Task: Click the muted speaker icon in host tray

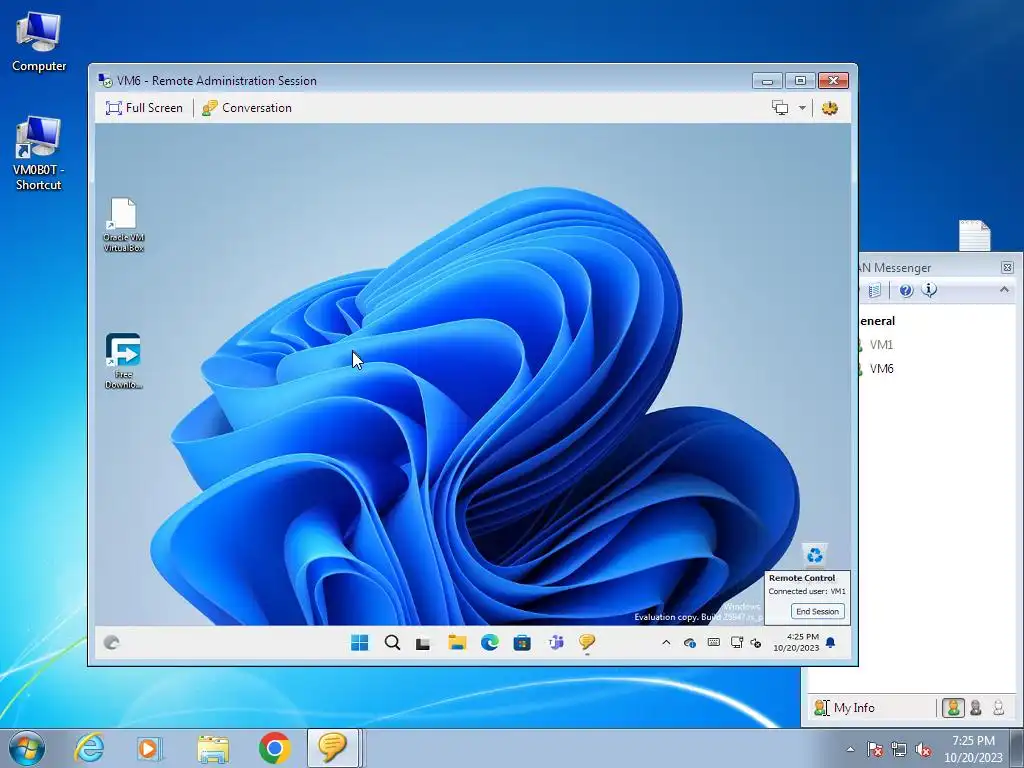Action: point(923,749)
